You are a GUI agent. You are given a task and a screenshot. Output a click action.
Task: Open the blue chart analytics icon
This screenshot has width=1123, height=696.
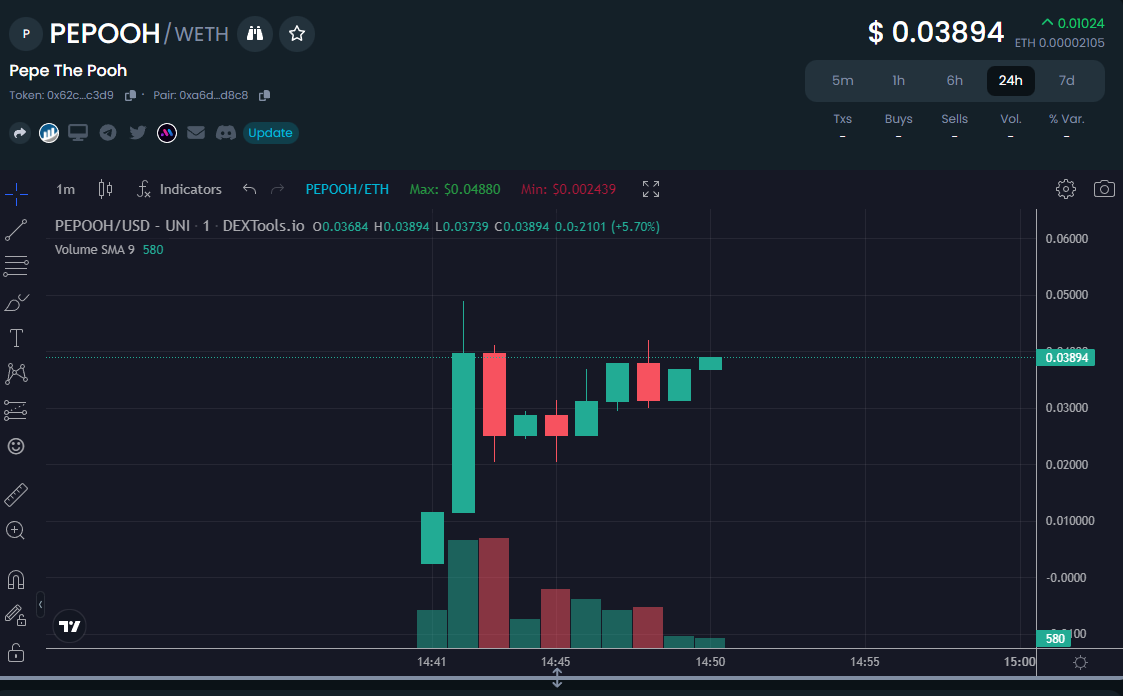(x=49, y=132)
